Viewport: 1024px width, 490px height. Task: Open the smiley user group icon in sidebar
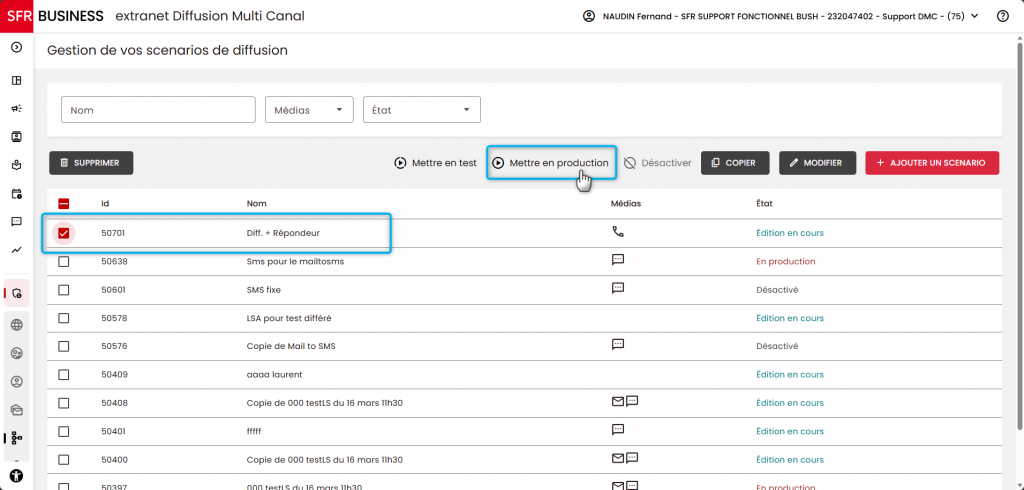coord(17,353)
